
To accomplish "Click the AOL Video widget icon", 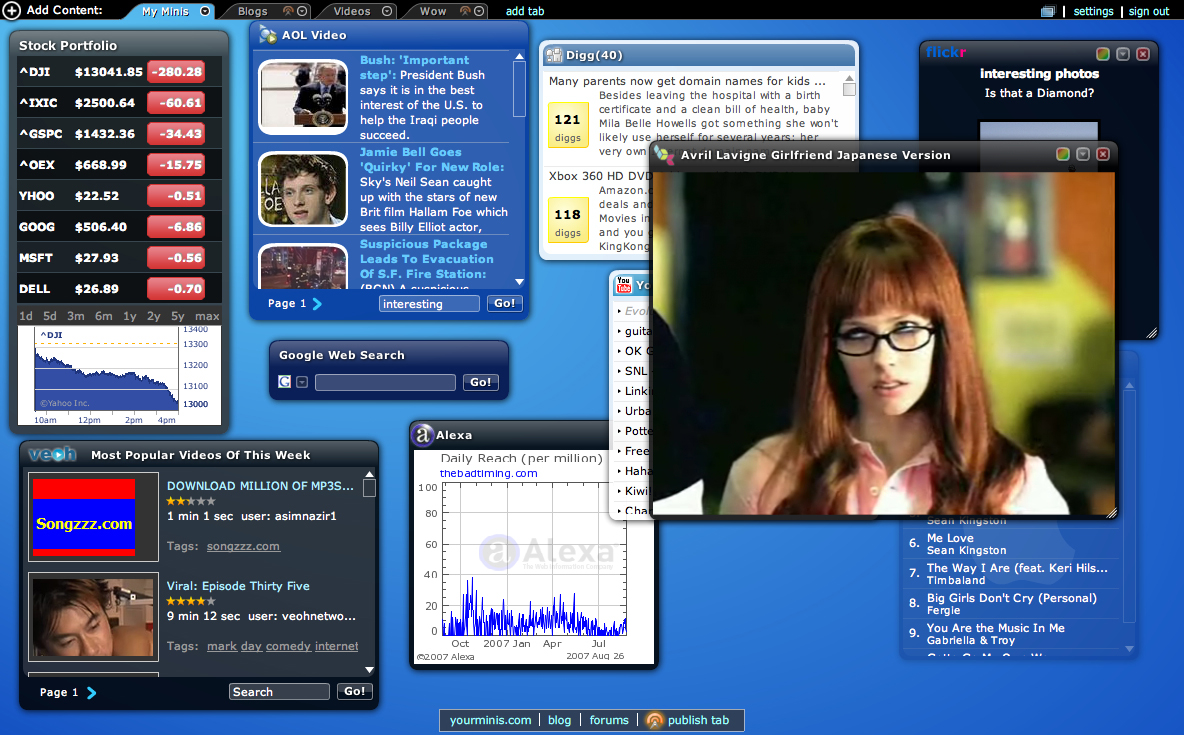I will (x=267, y=35).
